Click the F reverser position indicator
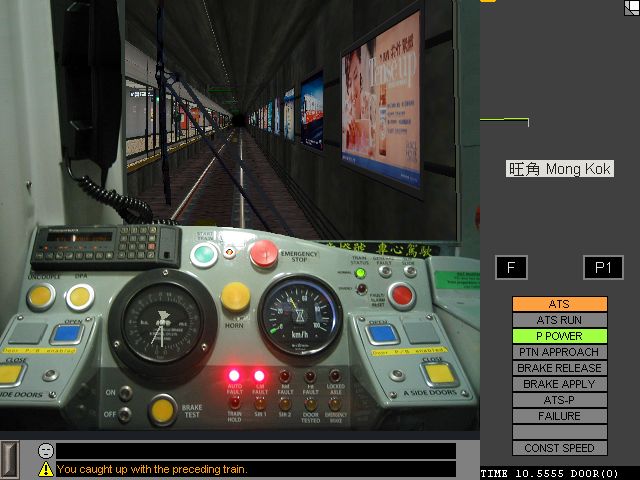 point(511,268)
